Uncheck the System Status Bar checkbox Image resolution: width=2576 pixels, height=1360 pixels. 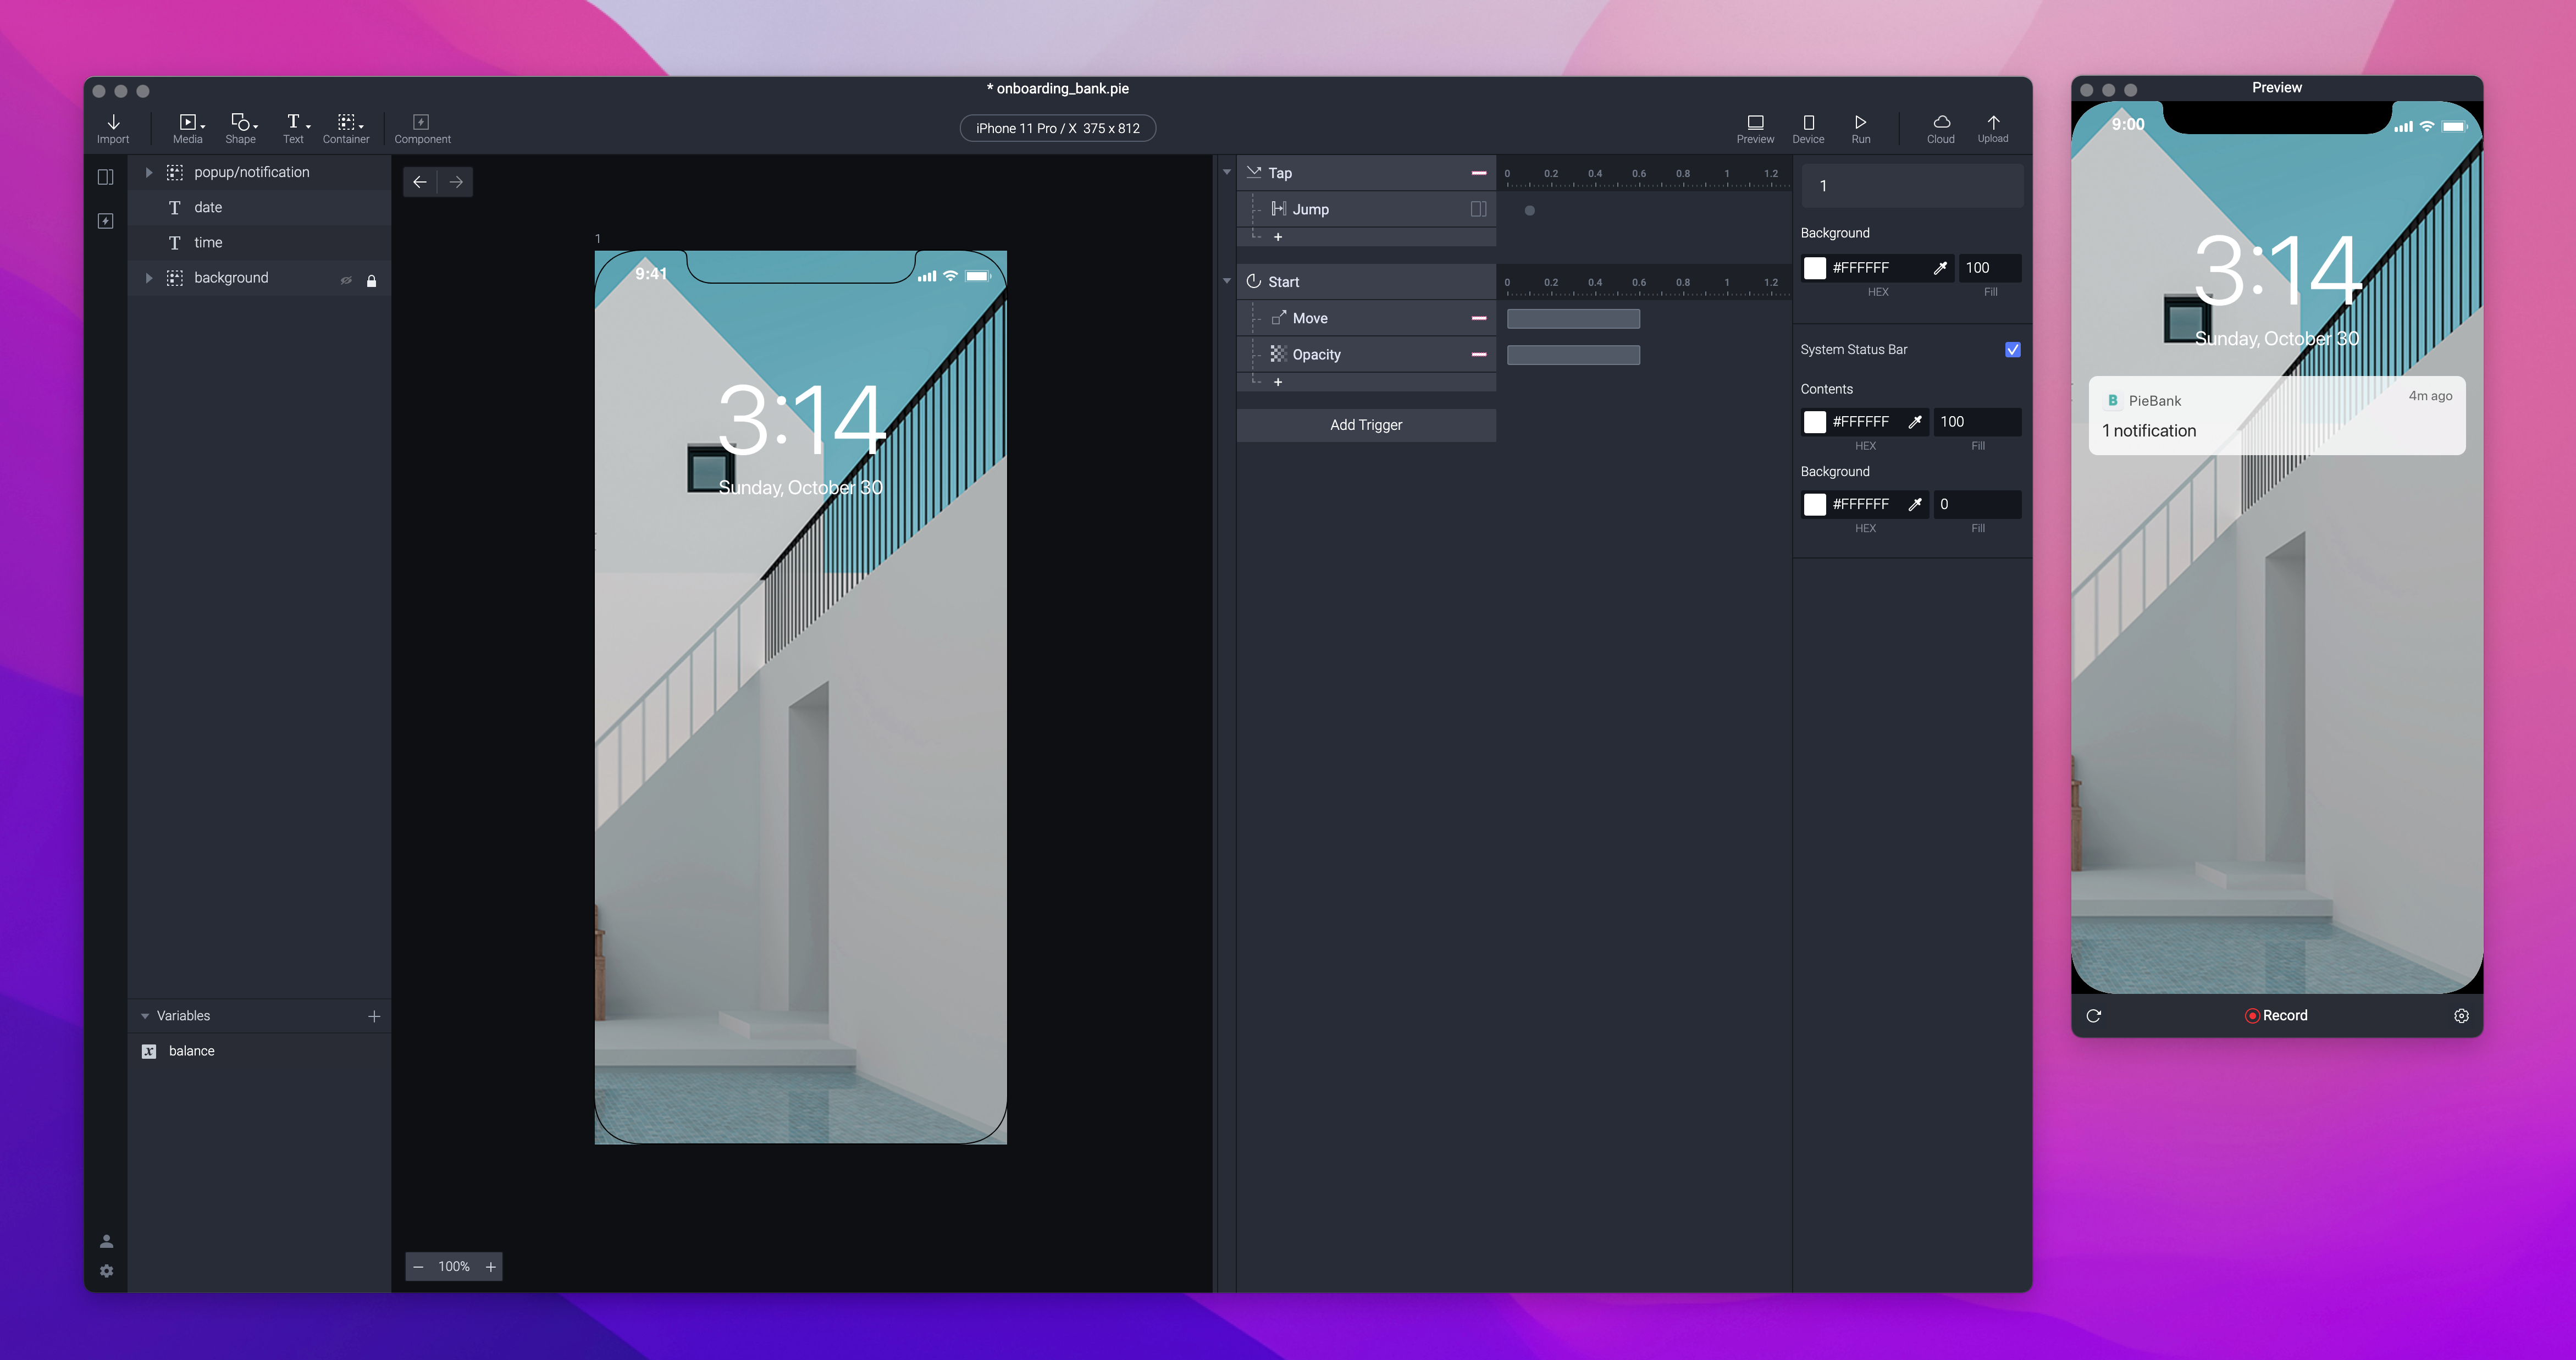pyautogui.click(x=2012, y=350)
